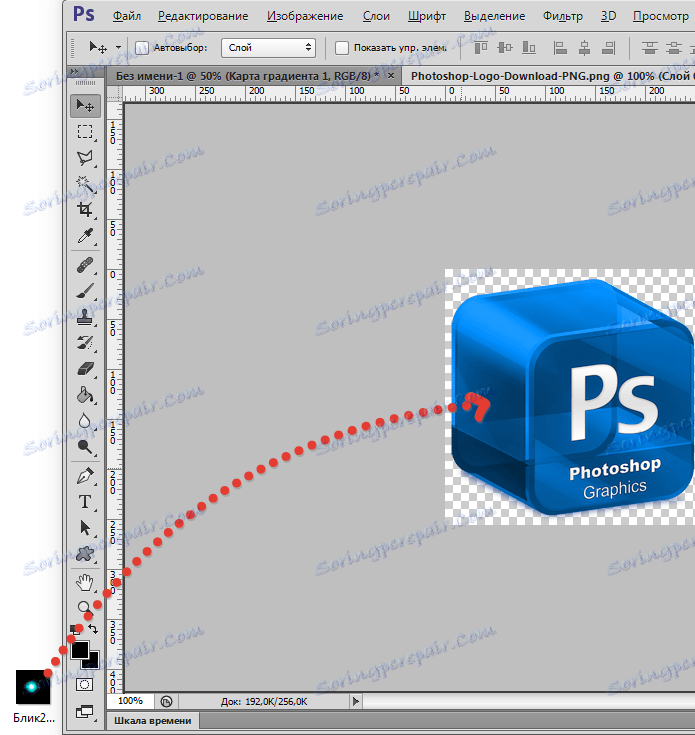Screen dimensions: 695x735
Task: Enable Показать упр. элем. checkbox
Action: [342, 48]
